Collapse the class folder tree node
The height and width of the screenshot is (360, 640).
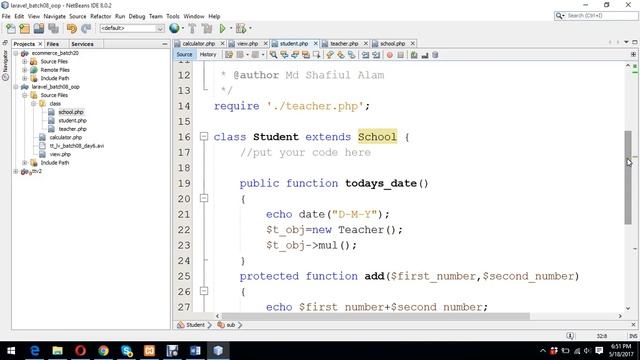click(x=33, y=104)
